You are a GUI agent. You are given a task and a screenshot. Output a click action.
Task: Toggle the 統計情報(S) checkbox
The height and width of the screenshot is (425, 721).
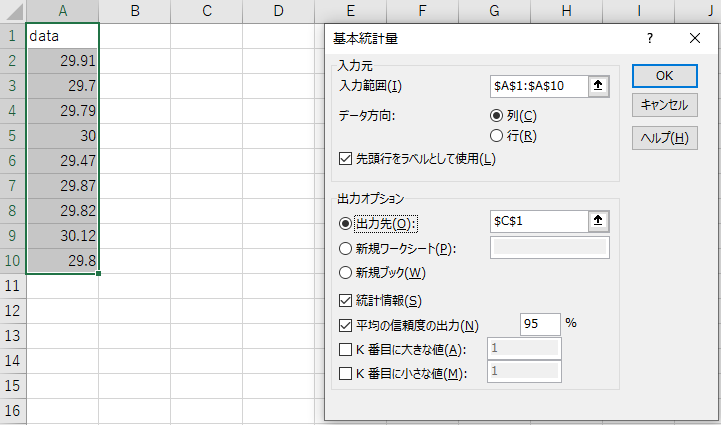coord(345,300)
